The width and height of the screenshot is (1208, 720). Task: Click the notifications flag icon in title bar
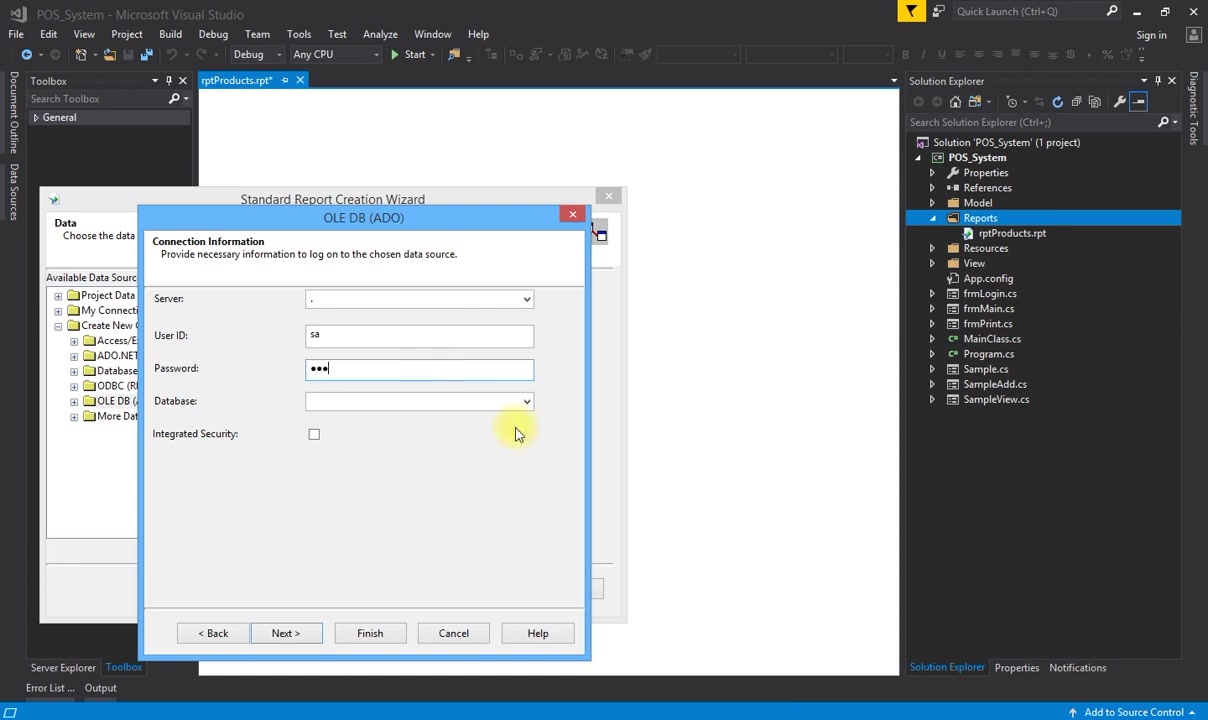911,12
